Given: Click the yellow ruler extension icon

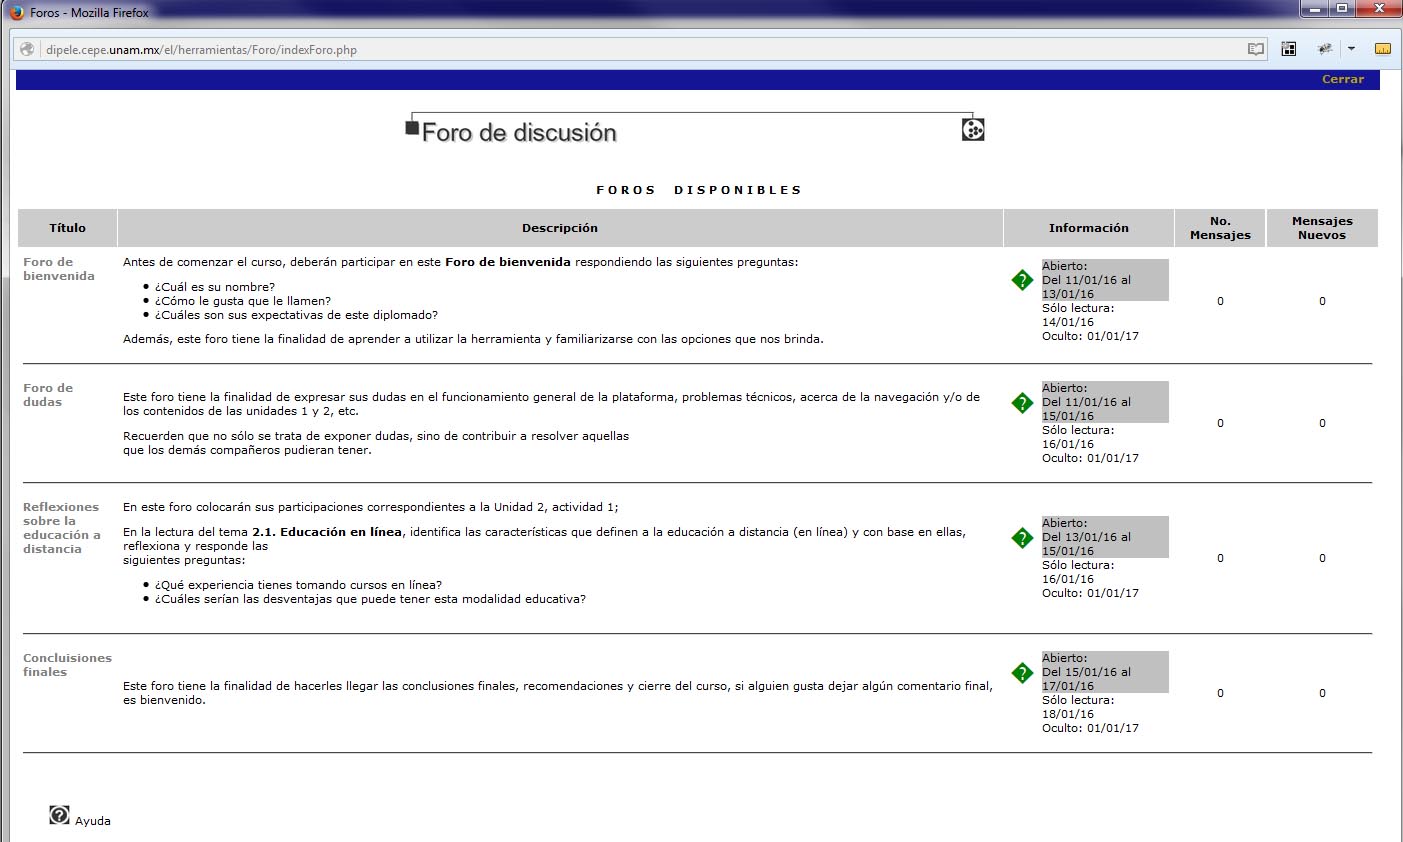Looking at the screenshot, I should tap(1383, 49).
